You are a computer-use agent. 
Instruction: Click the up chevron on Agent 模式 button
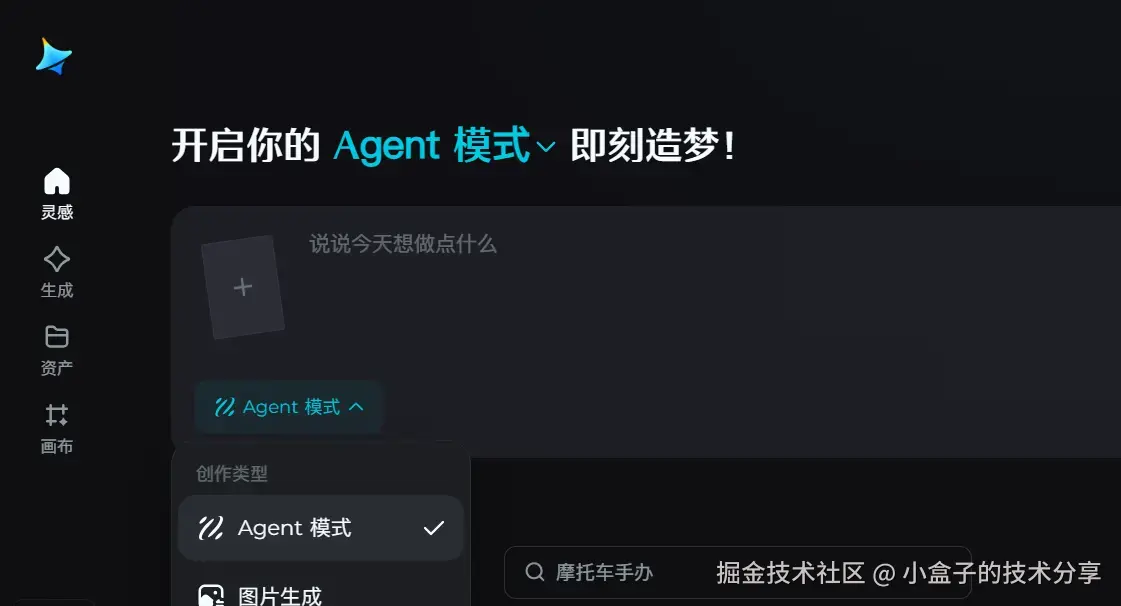(356, 407)
